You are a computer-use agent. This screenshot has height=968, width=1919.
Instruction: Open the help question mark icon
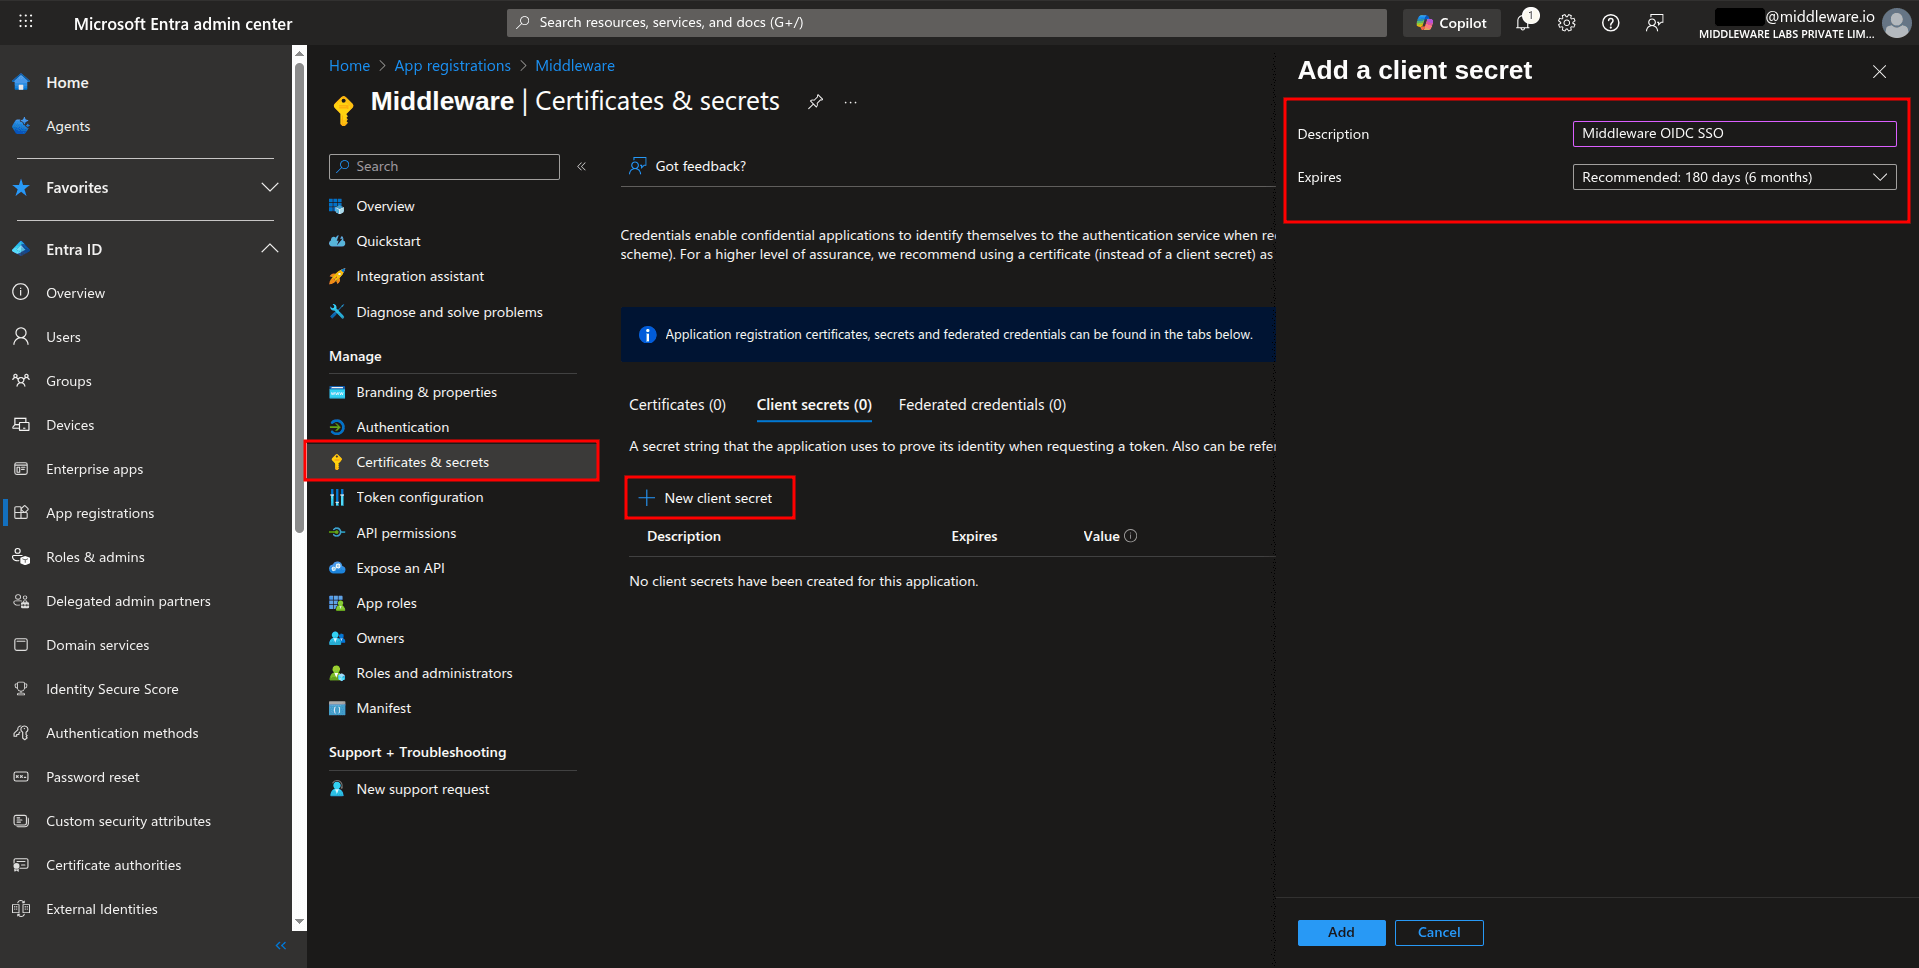(1610, 22)
